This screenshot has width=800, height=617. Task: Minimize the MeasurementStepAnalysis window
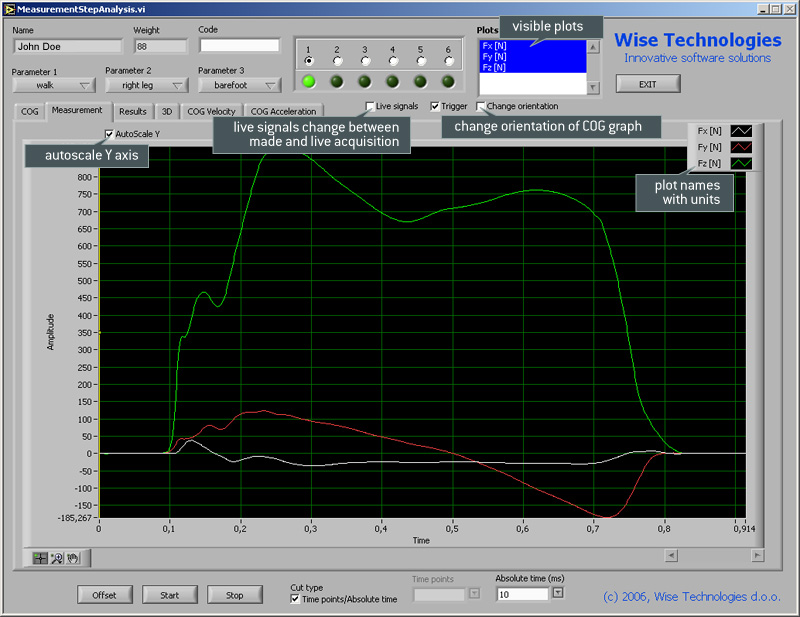coord(763,9)
